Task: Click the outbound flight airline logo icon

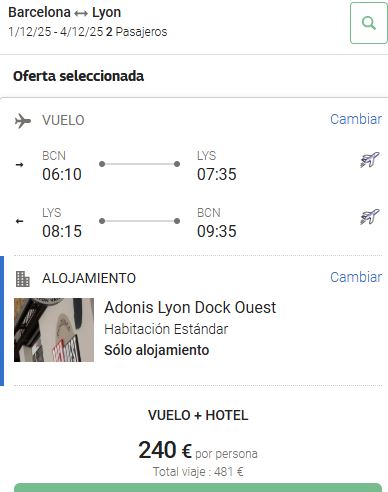Action: 370,160
